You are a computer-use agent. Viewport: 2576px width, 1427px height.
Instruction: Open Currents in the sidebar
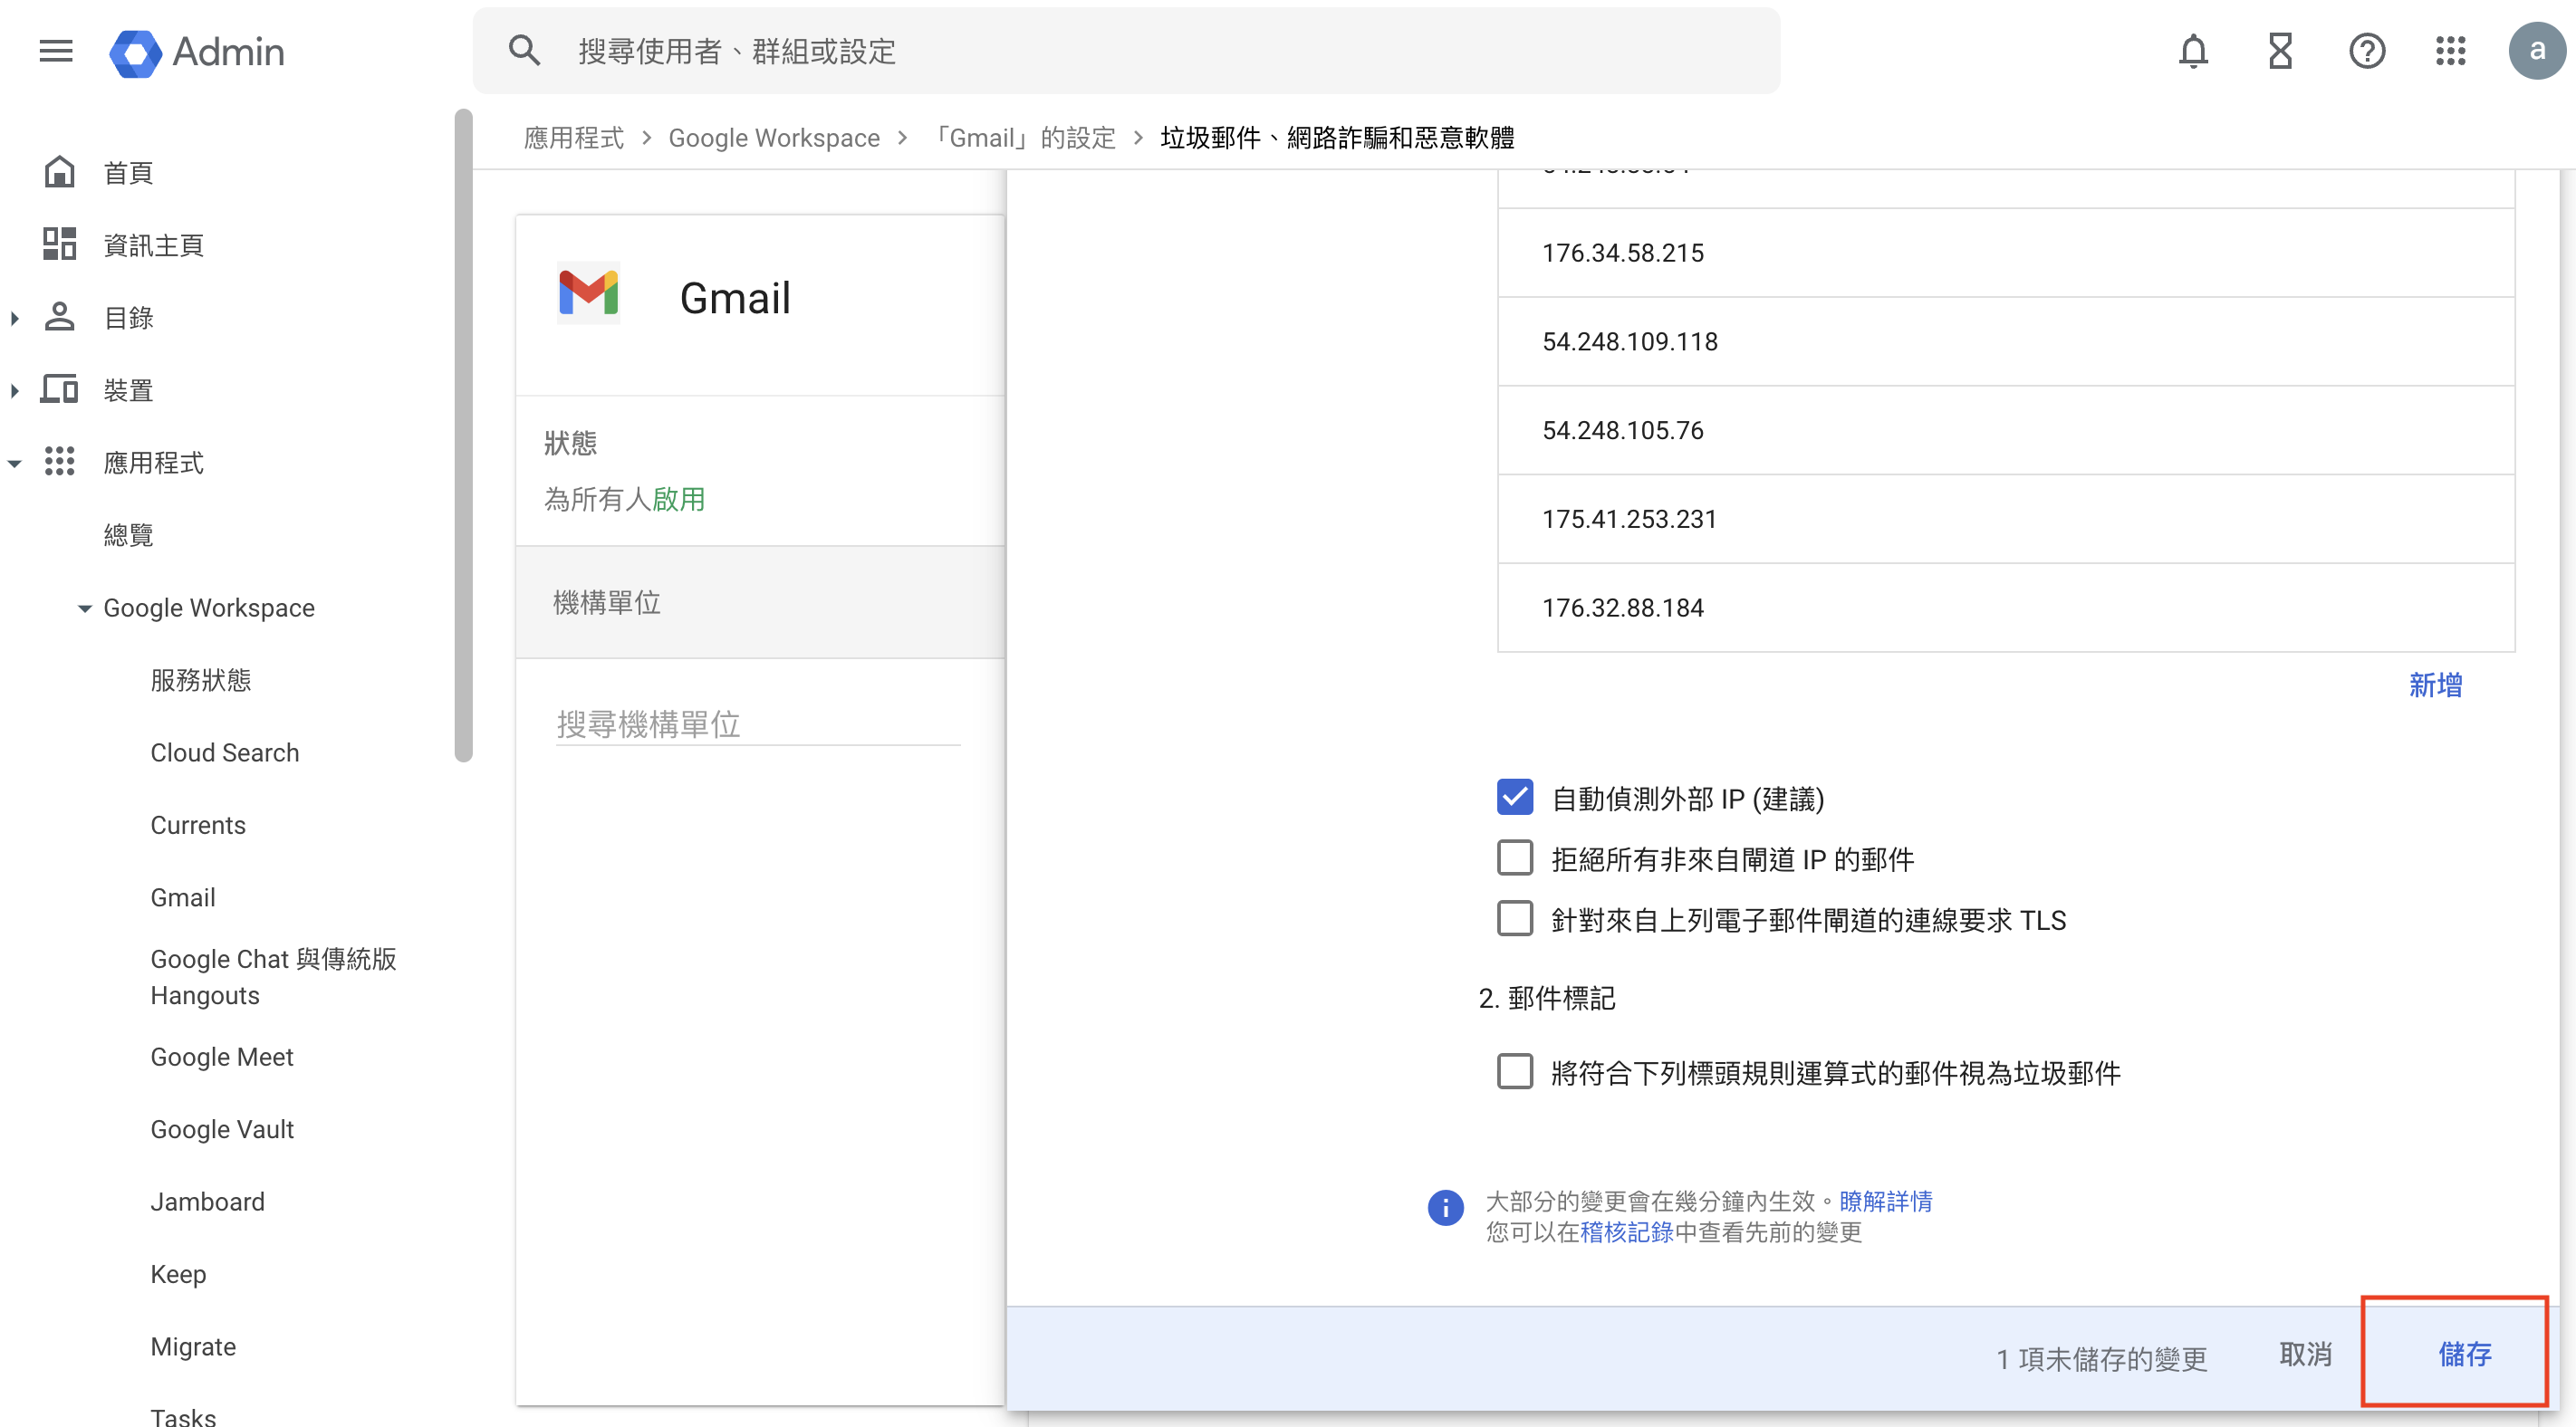click(x=198, y=825)
